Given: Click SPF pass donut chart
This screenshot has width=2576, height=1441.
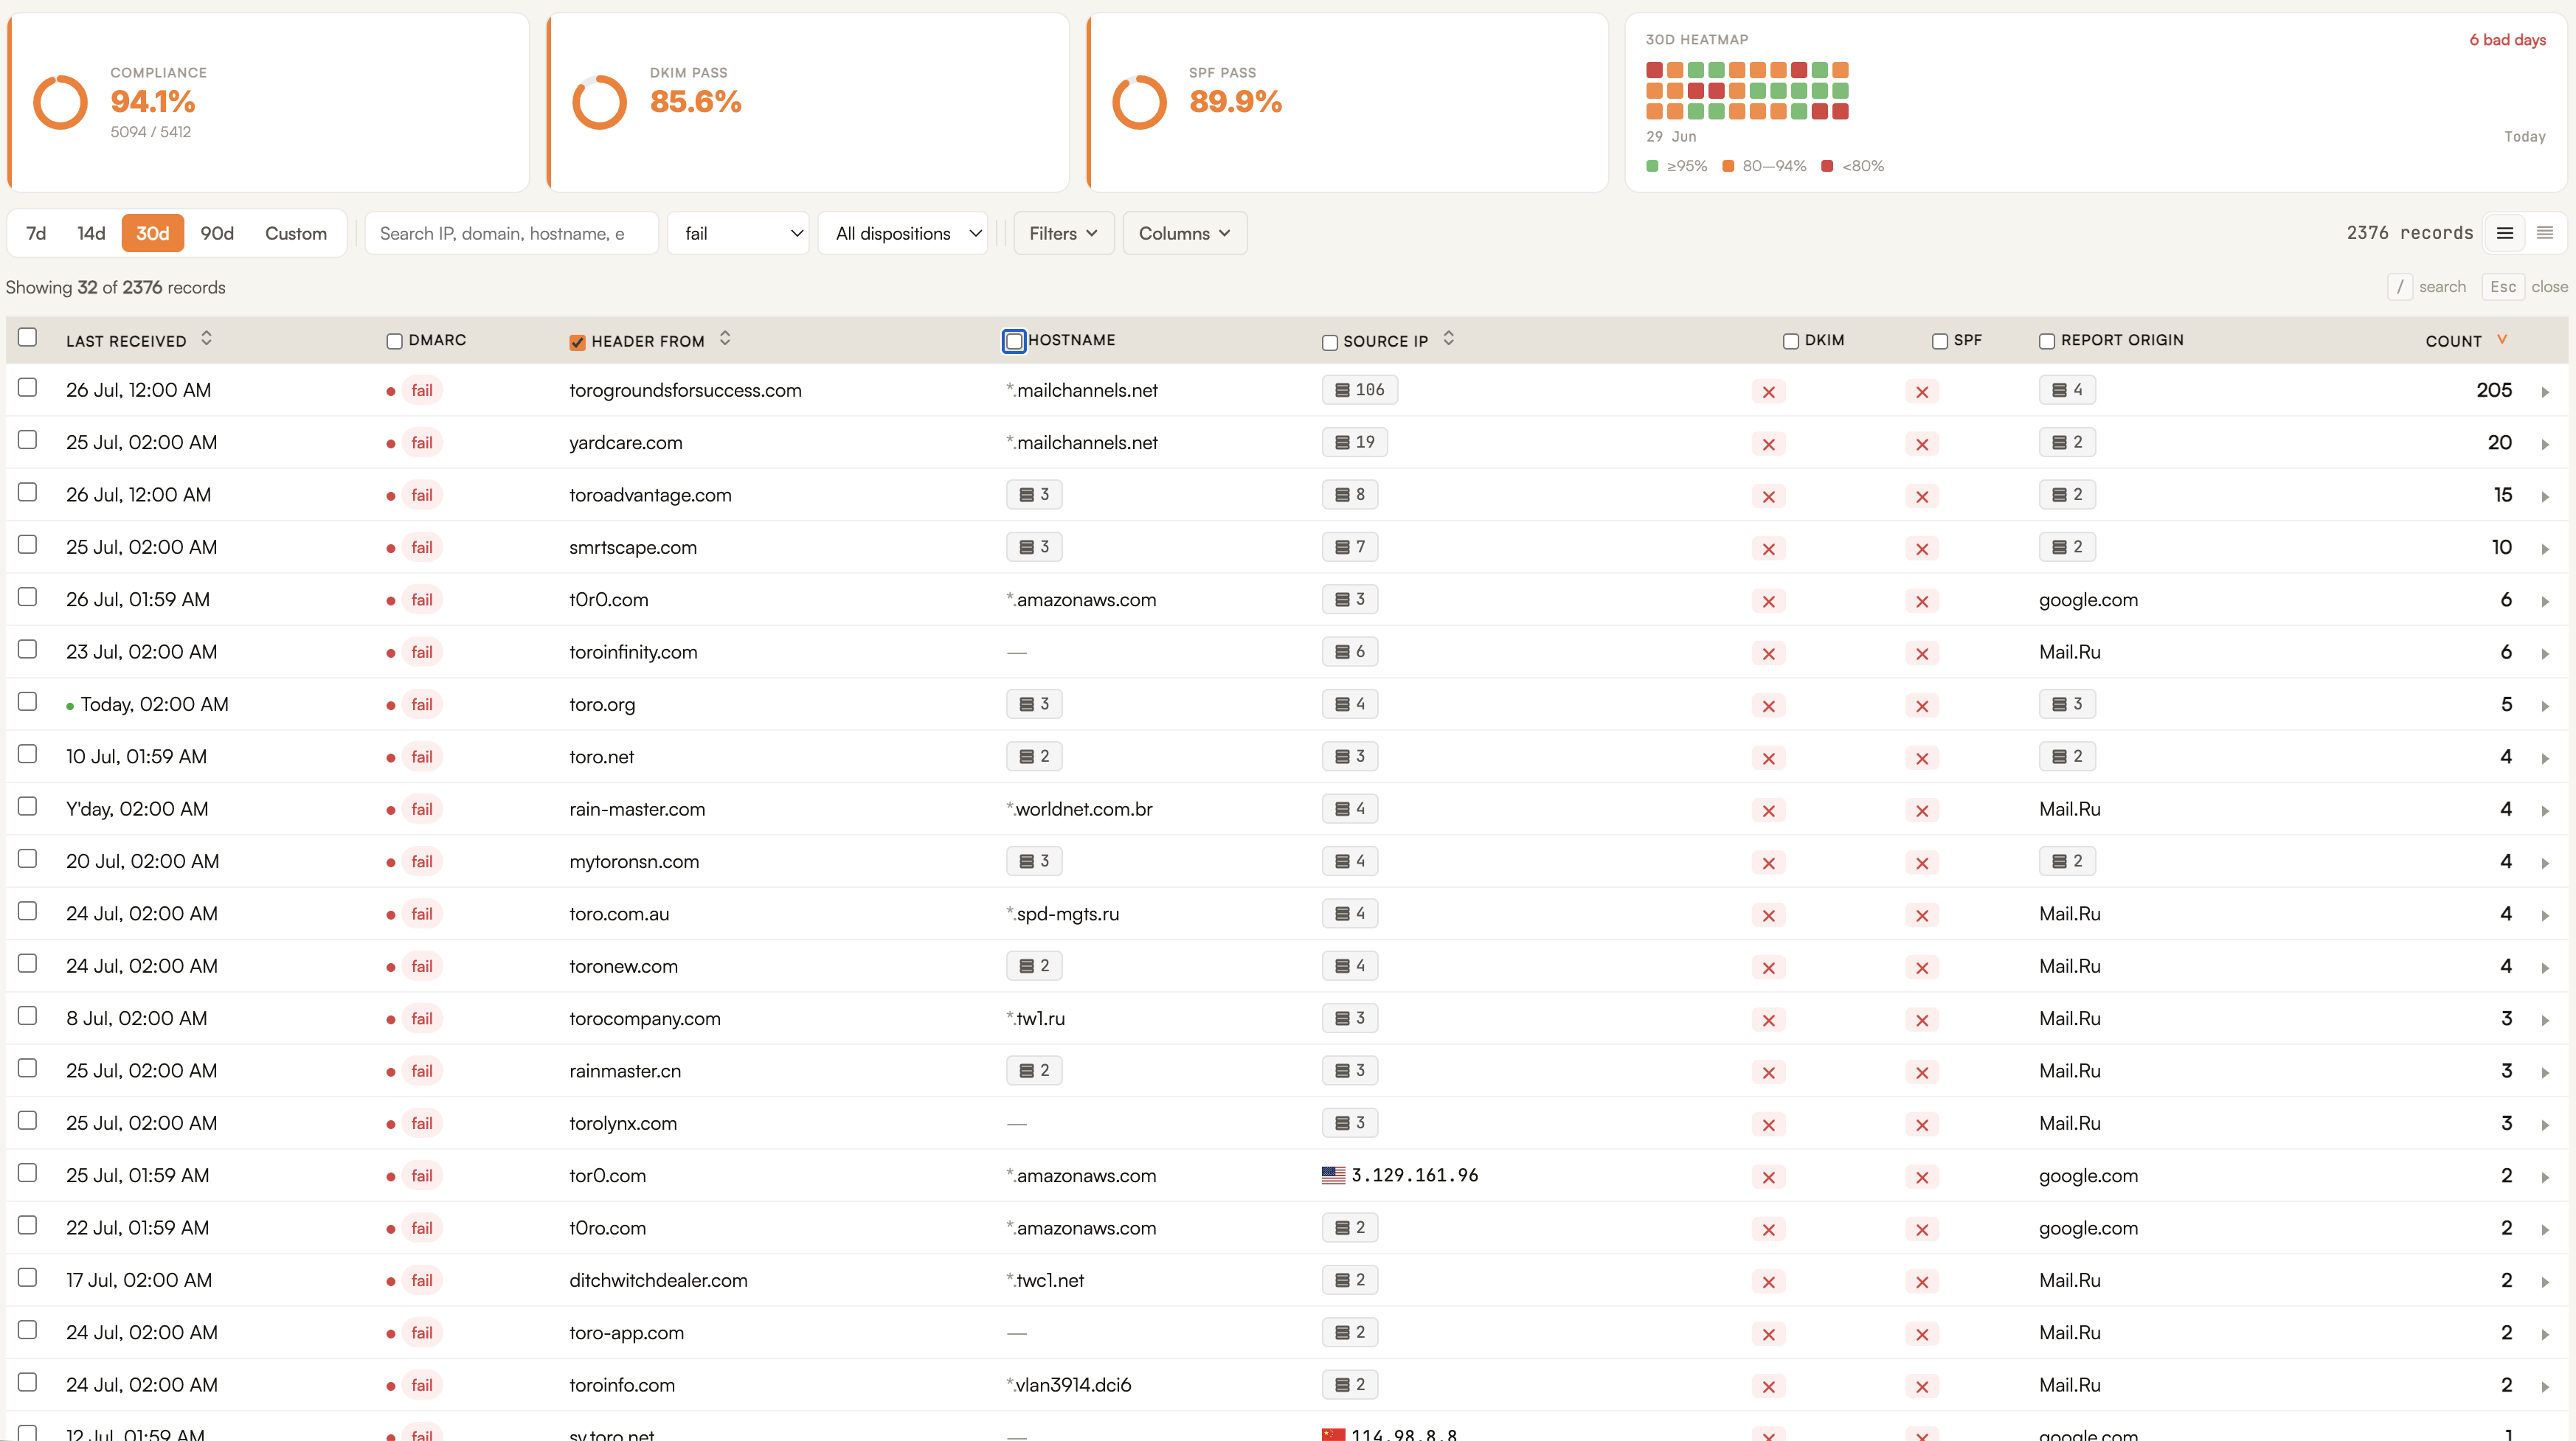Looking at the screenshot, I should [1139, 102].
